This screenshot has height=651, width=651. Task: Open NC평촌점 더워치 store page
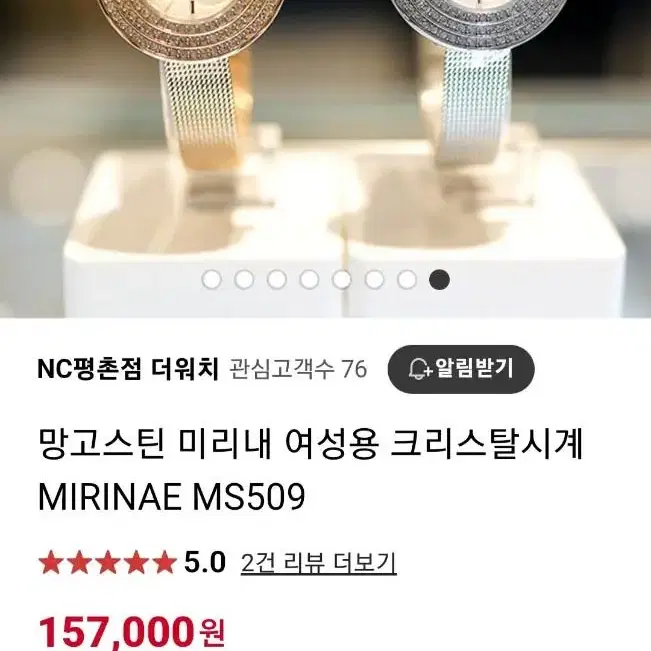click(127, 369)
